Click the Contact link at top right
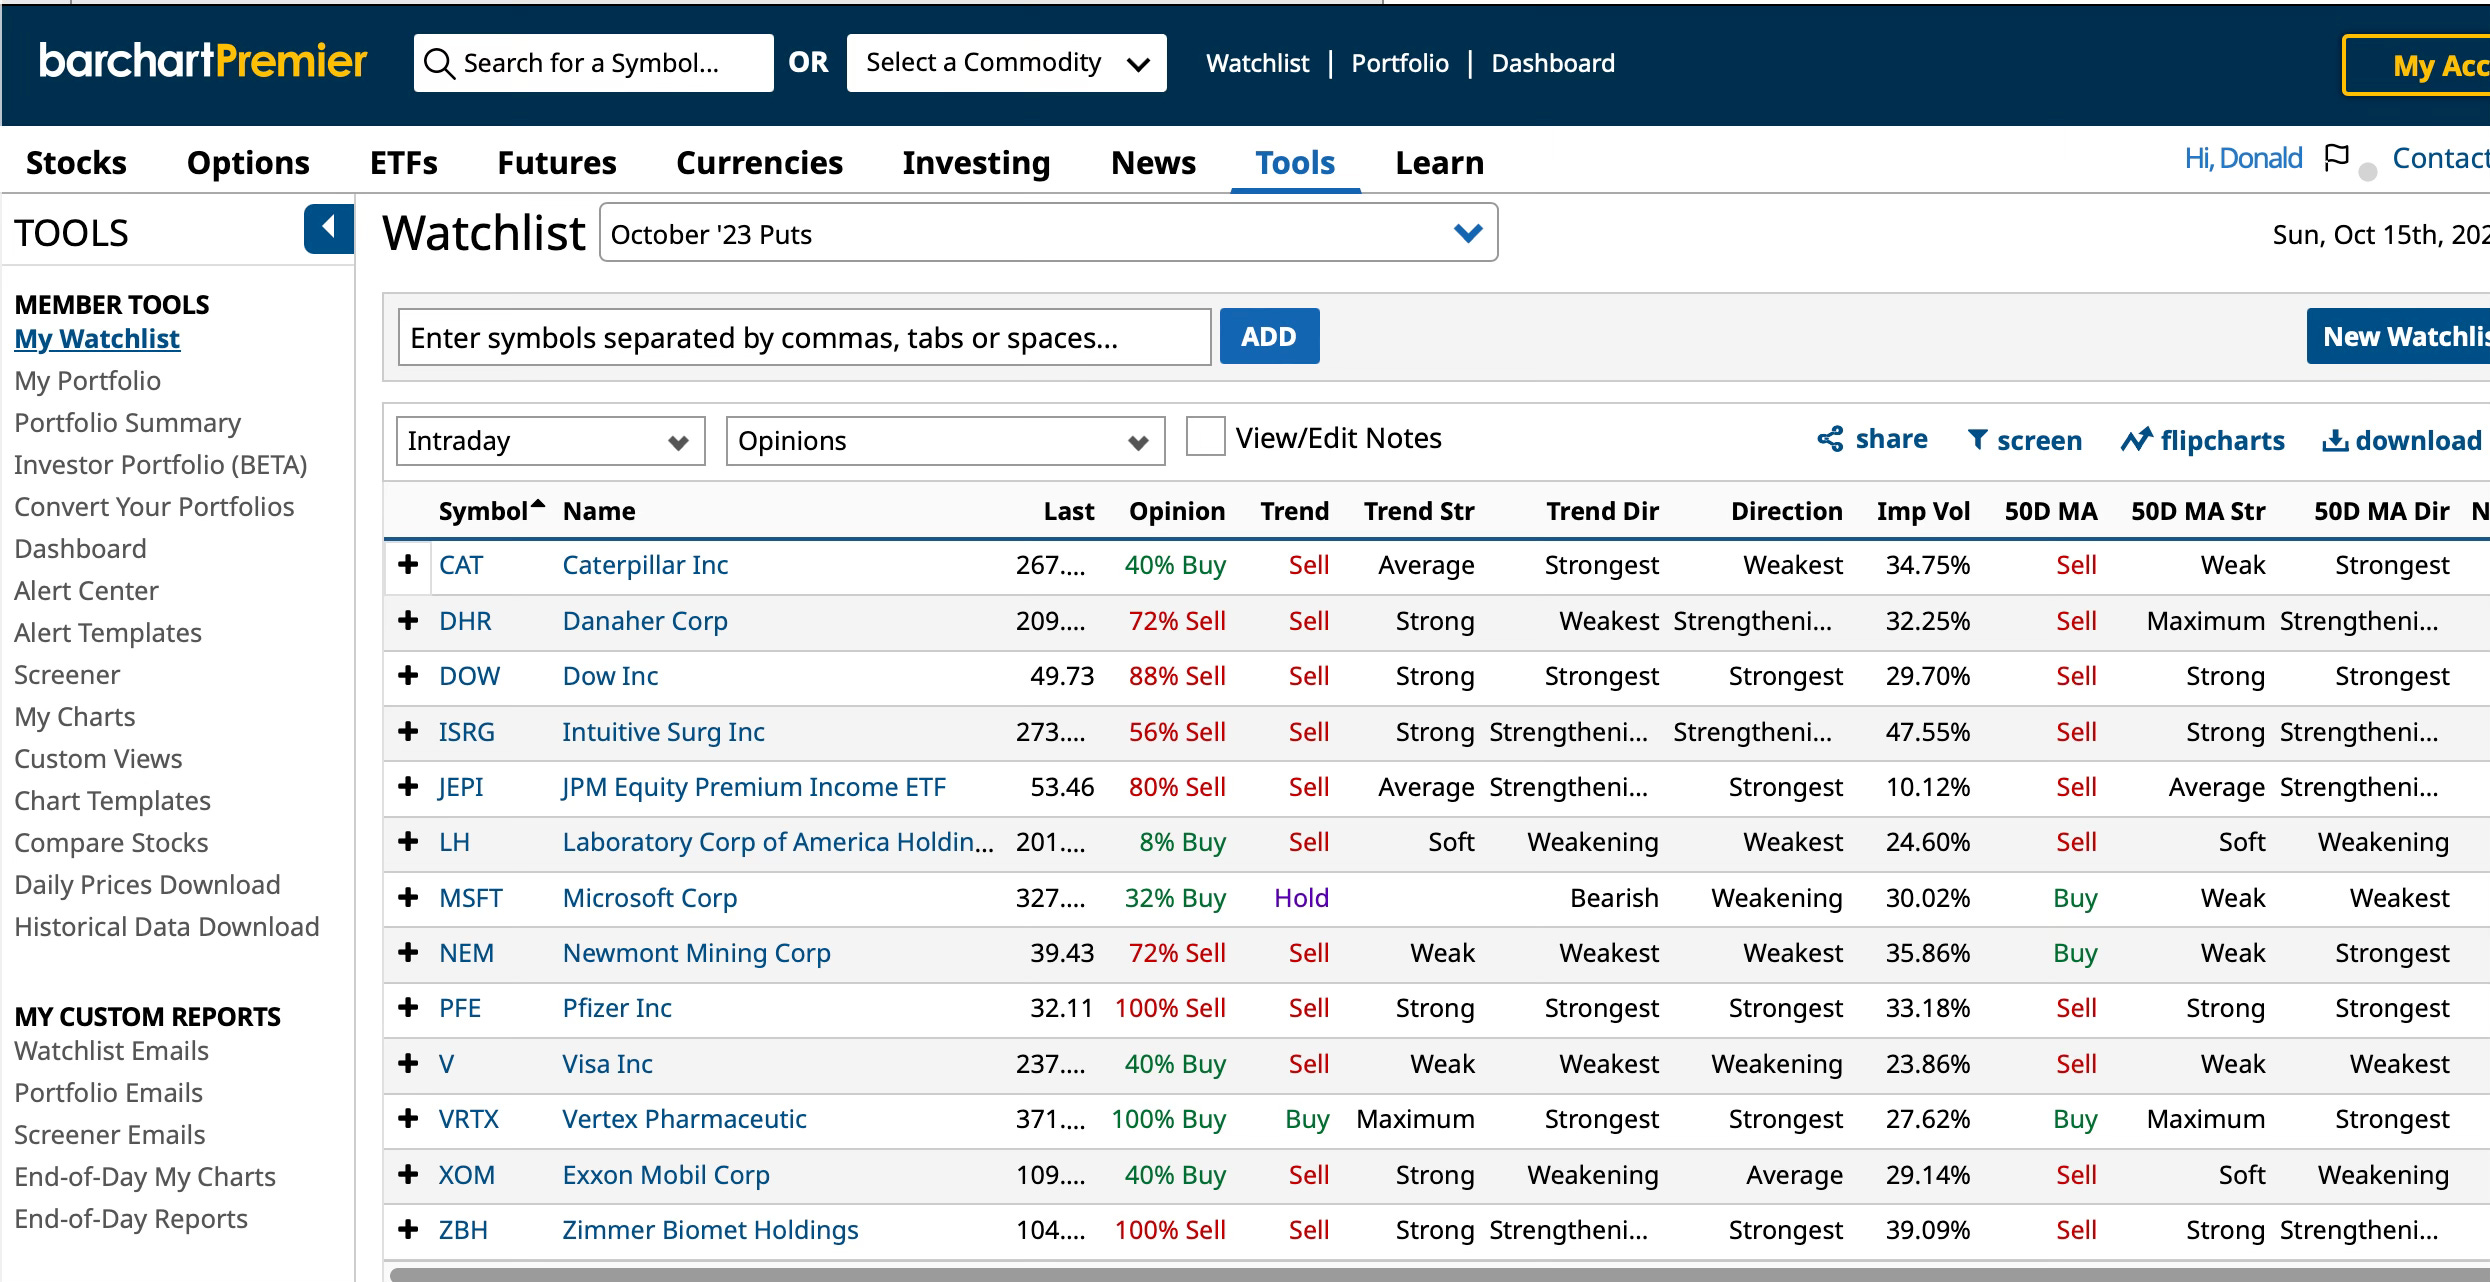The width and height of the screenshot is (2490, 1282). pos(2441,158)
